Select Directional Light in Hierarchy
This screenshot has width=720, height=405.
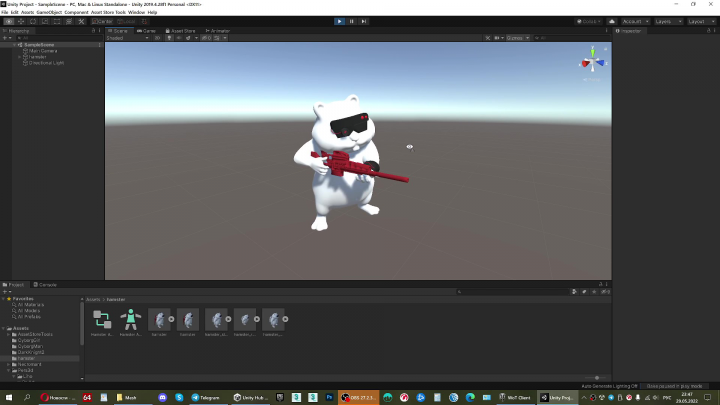(x=46, y=63)
